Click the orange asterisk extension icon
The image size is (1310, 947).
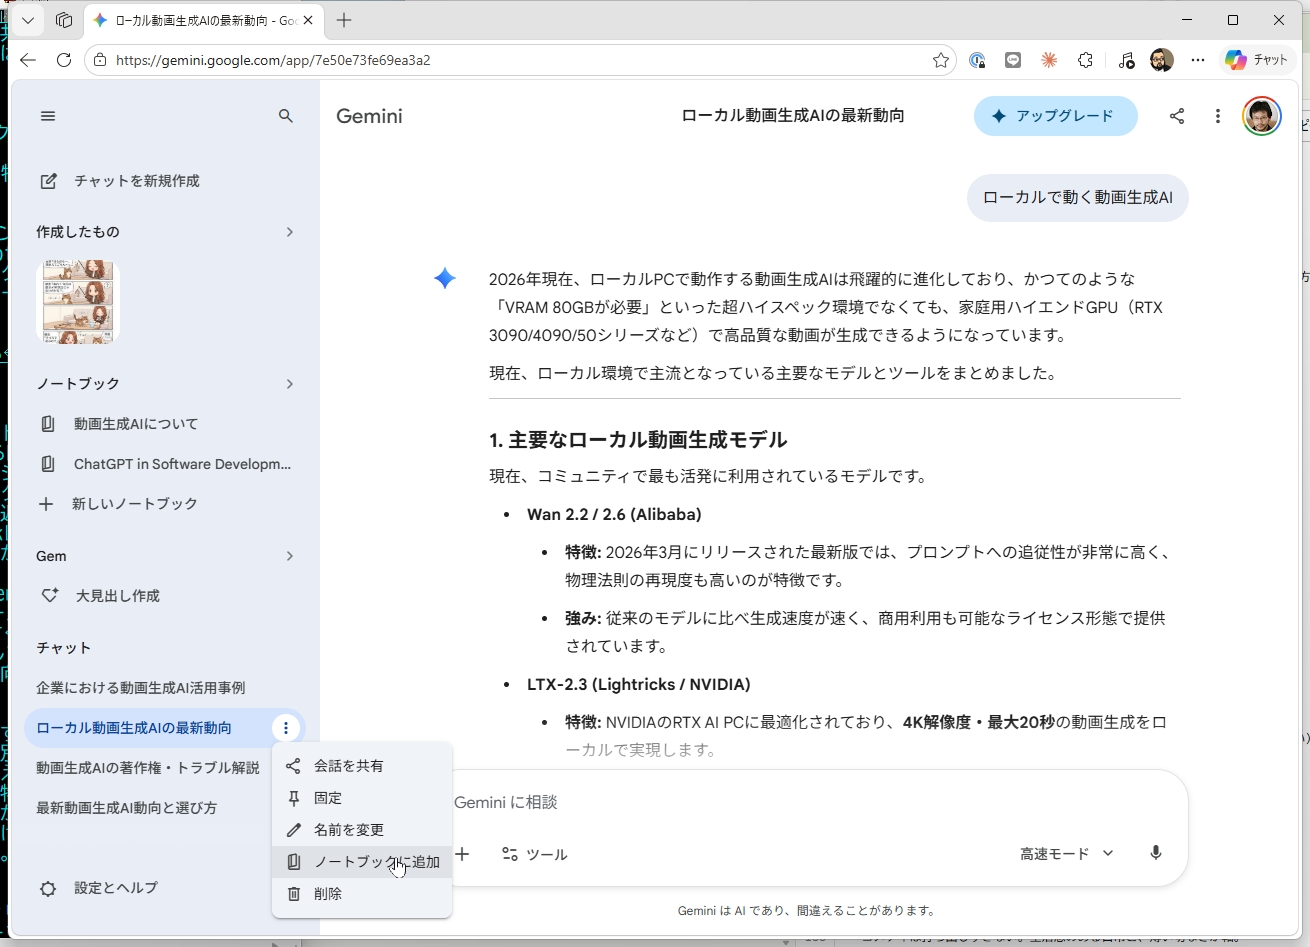point(1049,60)
